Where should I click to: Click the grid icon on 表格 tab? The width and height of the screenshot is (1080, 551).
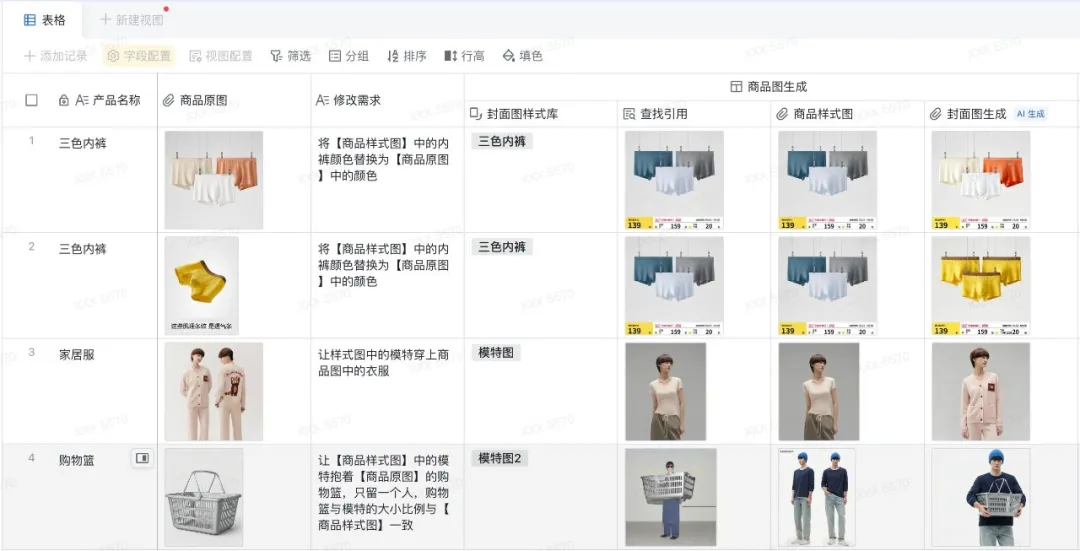click(x=30, y=20)
